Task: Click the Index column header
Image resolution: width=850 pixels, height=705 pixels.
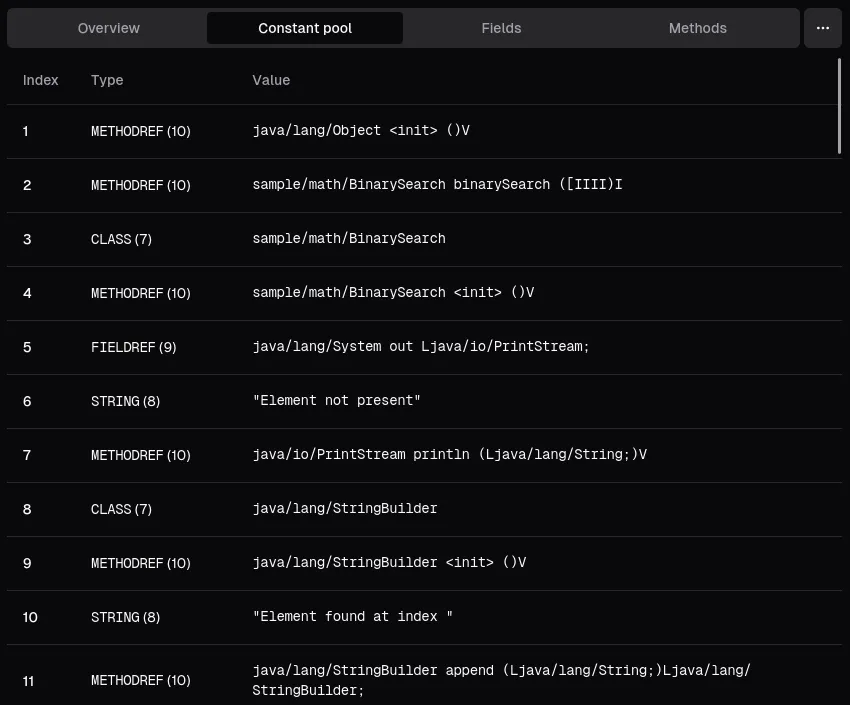Action: coord(41,80)
